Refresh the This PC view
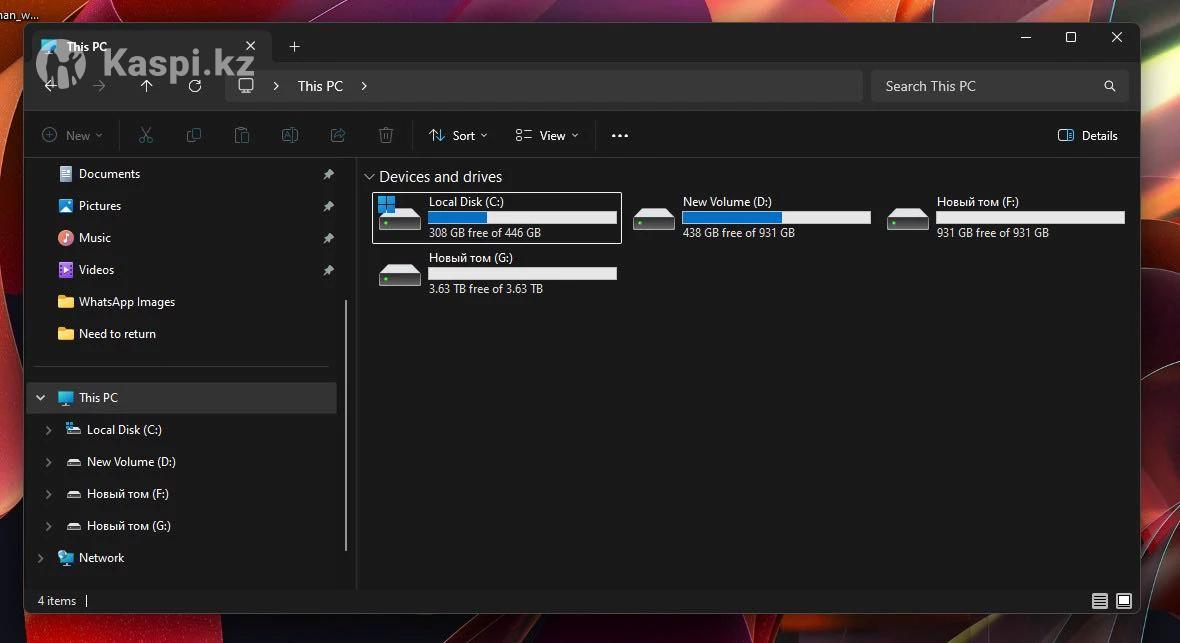Viewport: 1180px width, 643px height. [195, 86]
